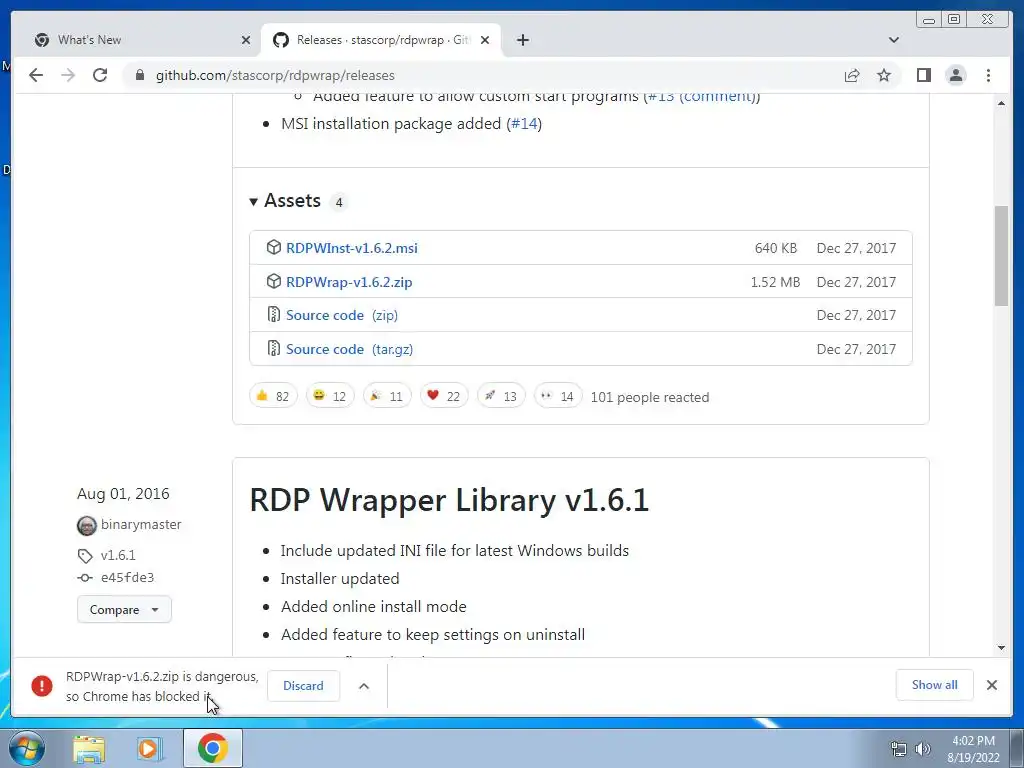Click the tag icon beside v1.6.1
The image size is (1024, 768).
(85, 556)
